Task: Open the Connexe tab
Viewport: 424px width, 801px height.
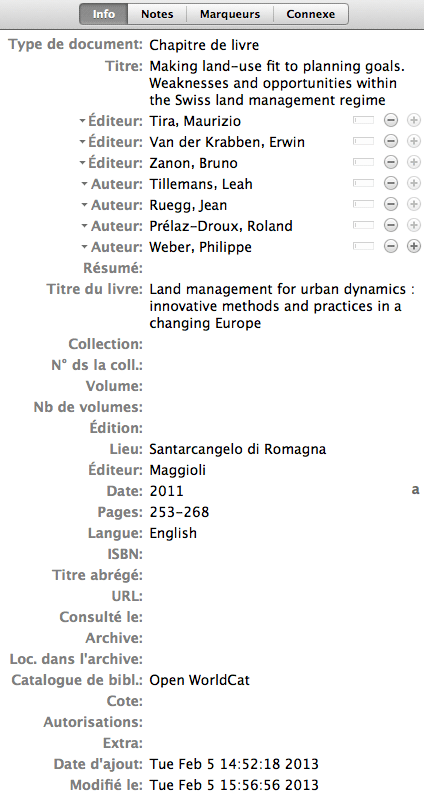Action: [x=311, y=14]
